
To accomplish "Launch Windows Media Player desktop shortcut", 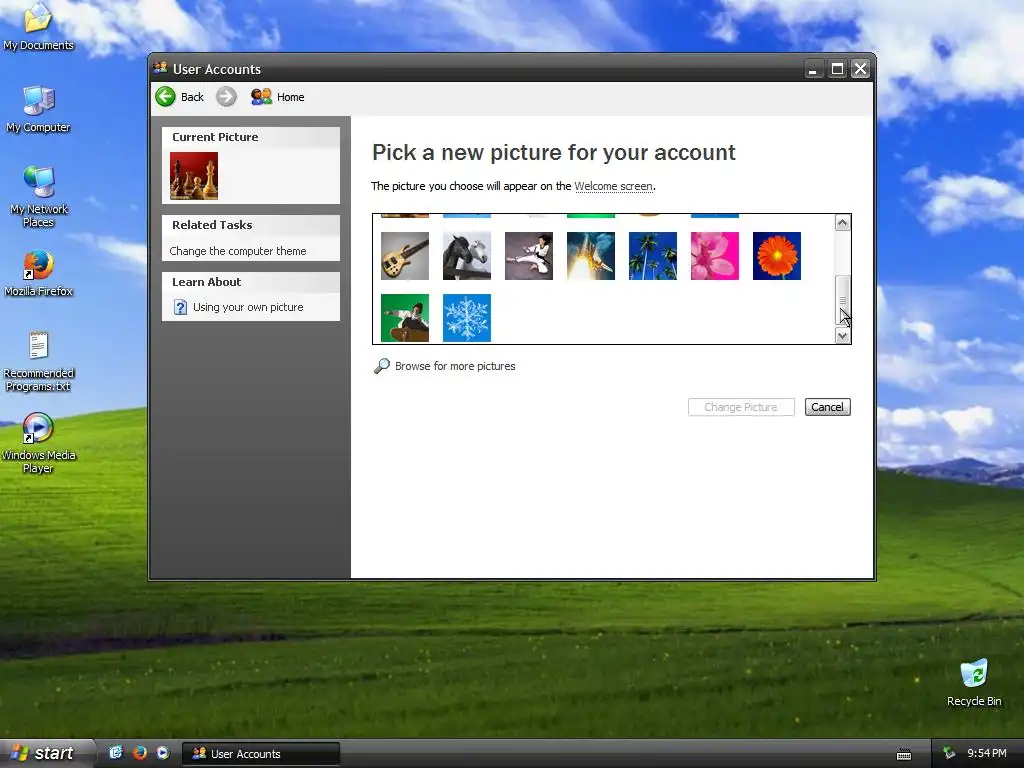I will tap(39, 443).
